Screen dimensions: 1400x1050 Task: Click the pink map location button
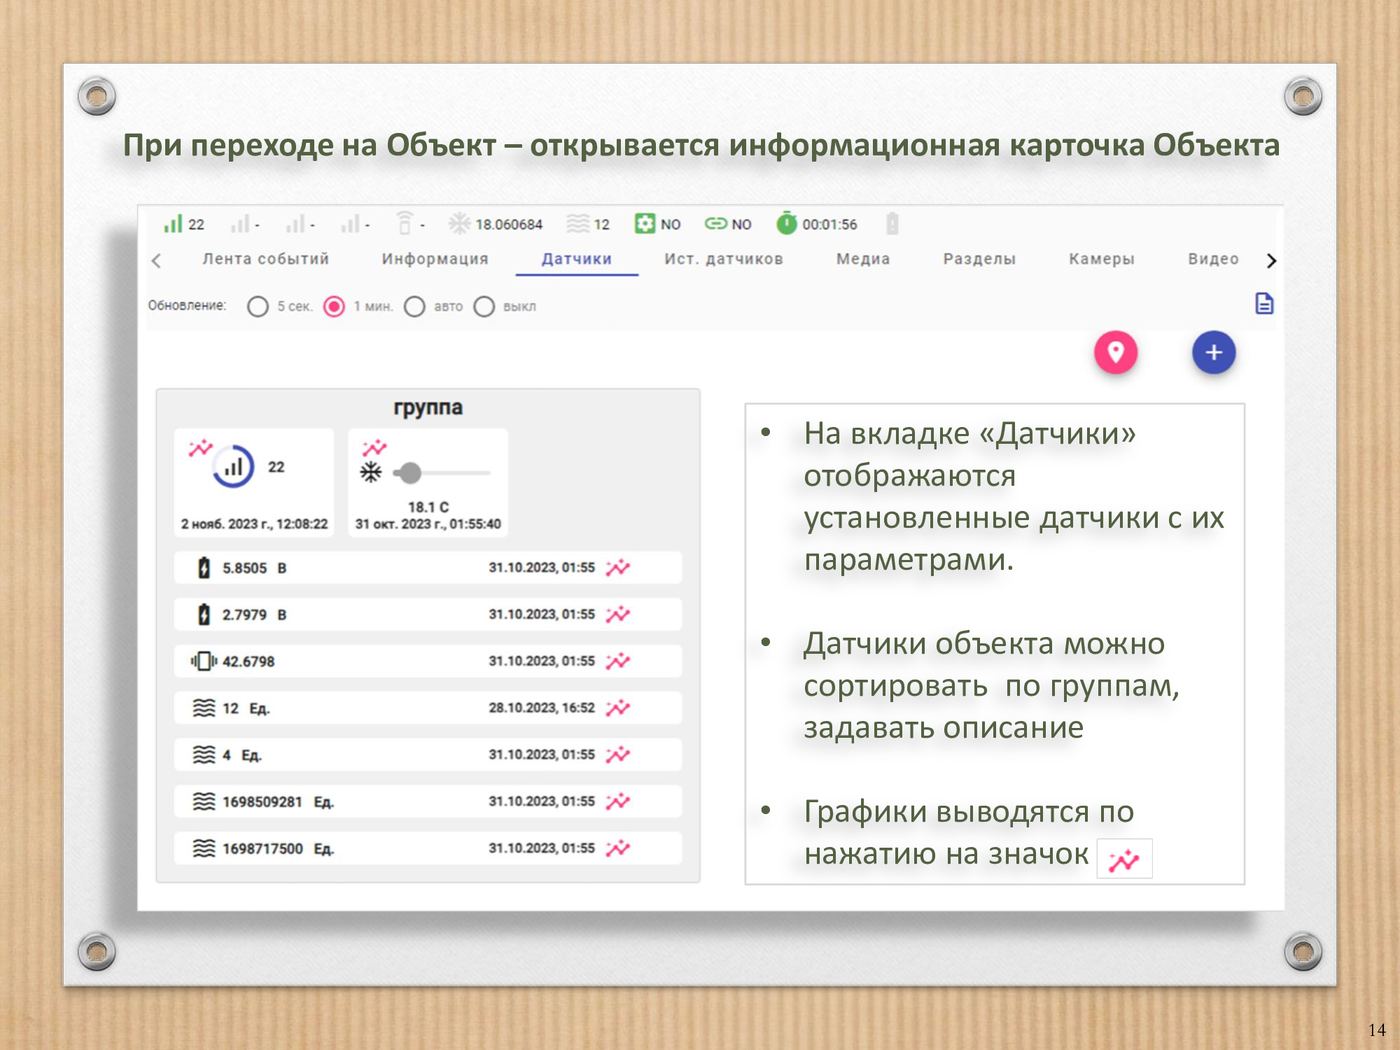[x=1116, y=352]
